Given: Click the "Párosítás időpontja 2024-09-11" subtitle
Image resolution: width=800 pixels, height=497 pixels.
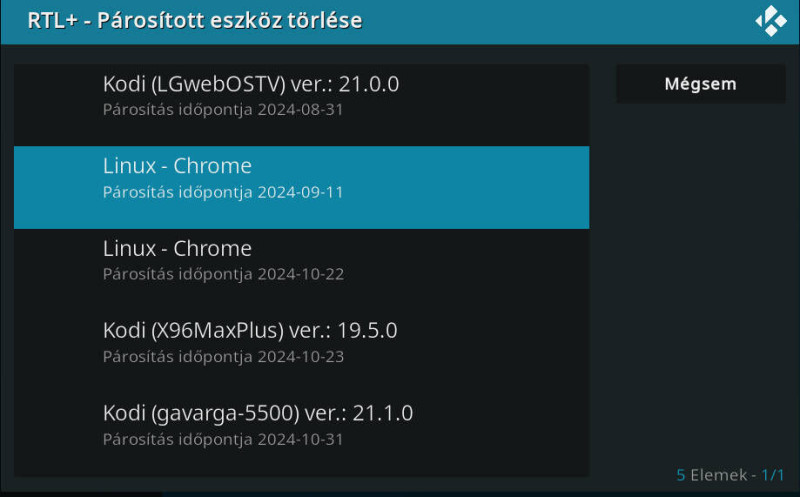Looking at the screenshot, I should pos(223,192).
